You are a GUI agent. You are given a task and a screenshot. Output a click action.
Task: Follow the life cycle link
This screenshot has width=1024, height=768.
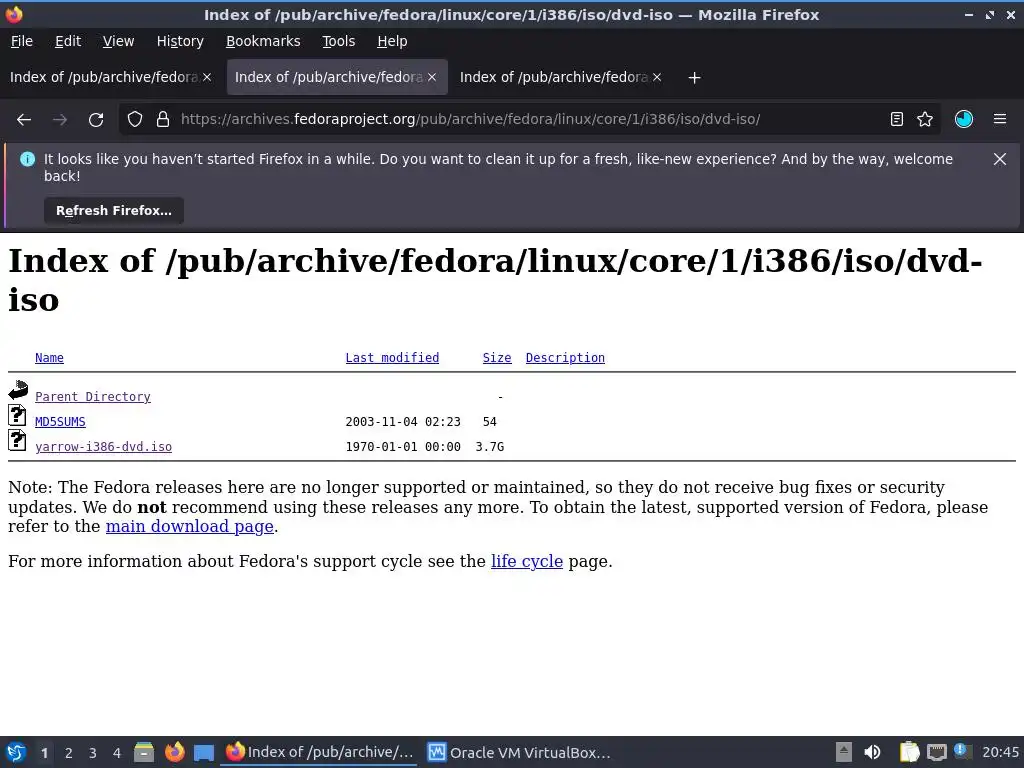[x=526, y=561]
